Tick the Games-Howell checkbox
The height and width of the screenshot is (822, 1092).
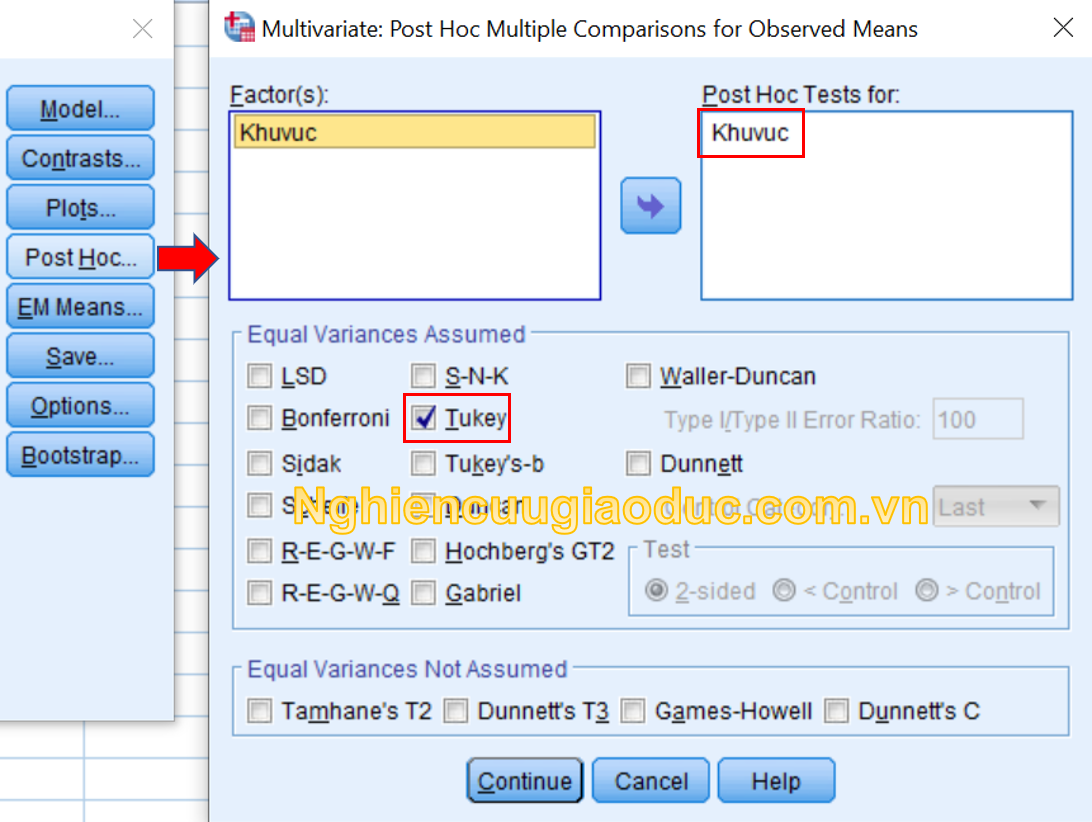633,711
